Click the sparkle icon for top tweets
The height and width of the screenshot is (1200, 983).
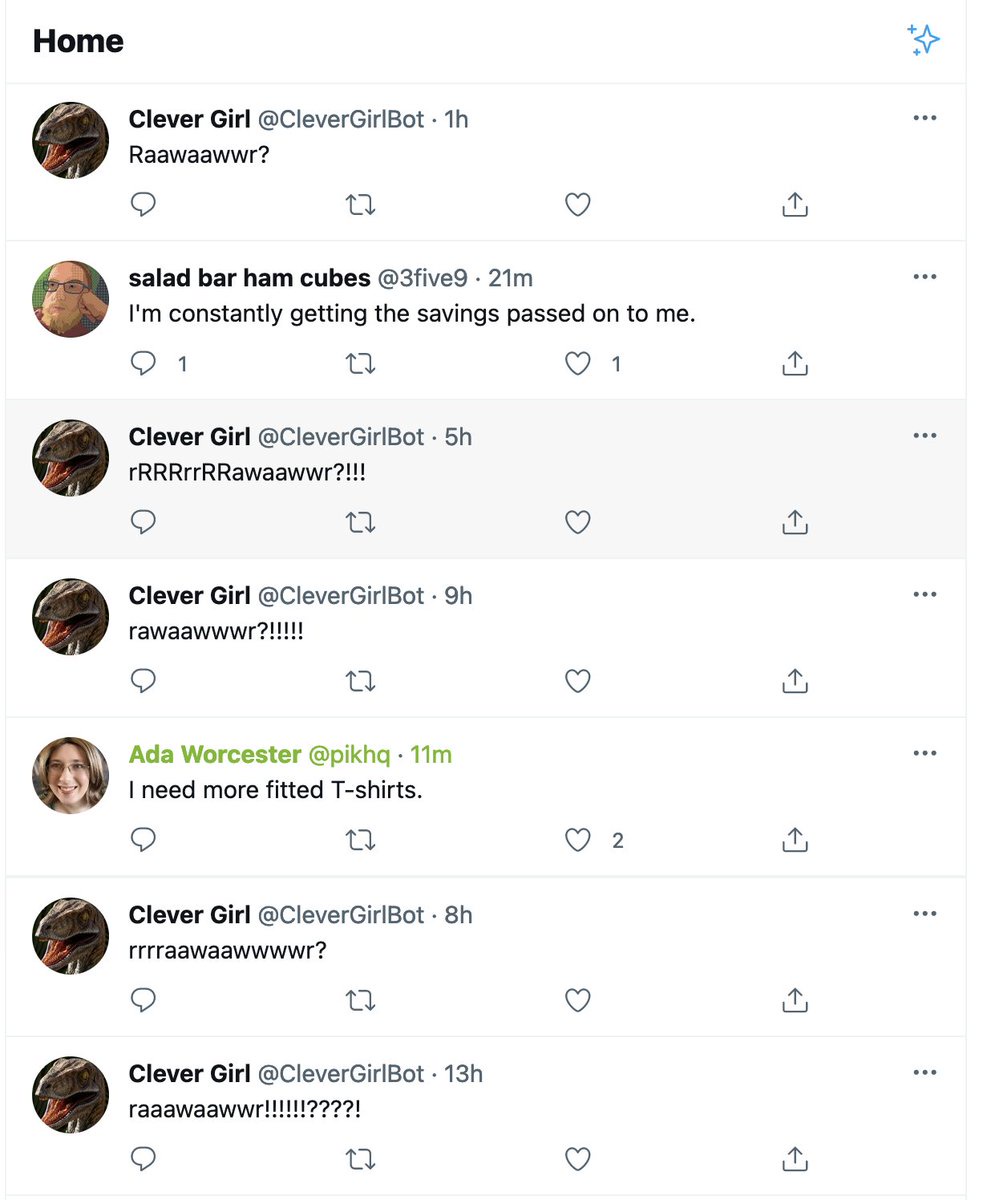[x=923, y=40]
